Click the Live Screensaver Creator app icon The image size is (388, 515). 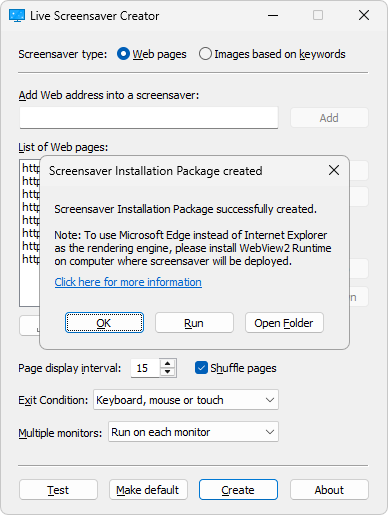pos(17,15)
